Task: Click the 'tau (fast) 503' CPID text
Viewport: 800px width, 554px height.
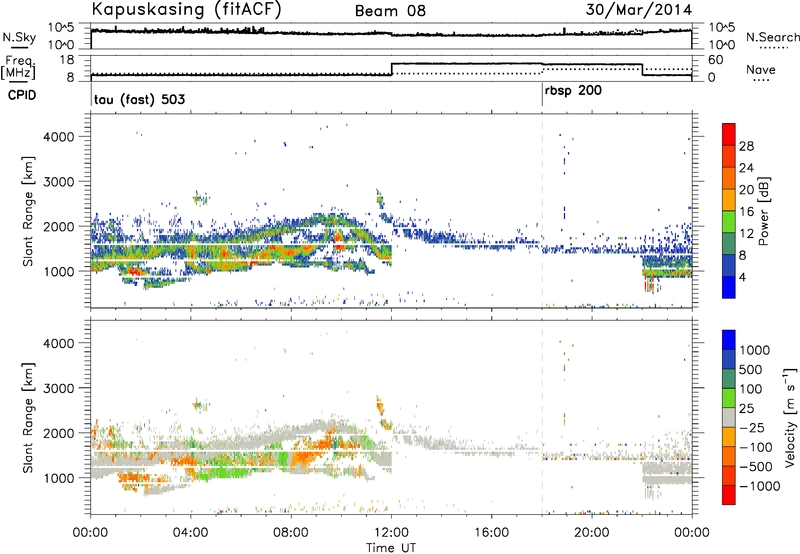Action: tap(139, 99)
